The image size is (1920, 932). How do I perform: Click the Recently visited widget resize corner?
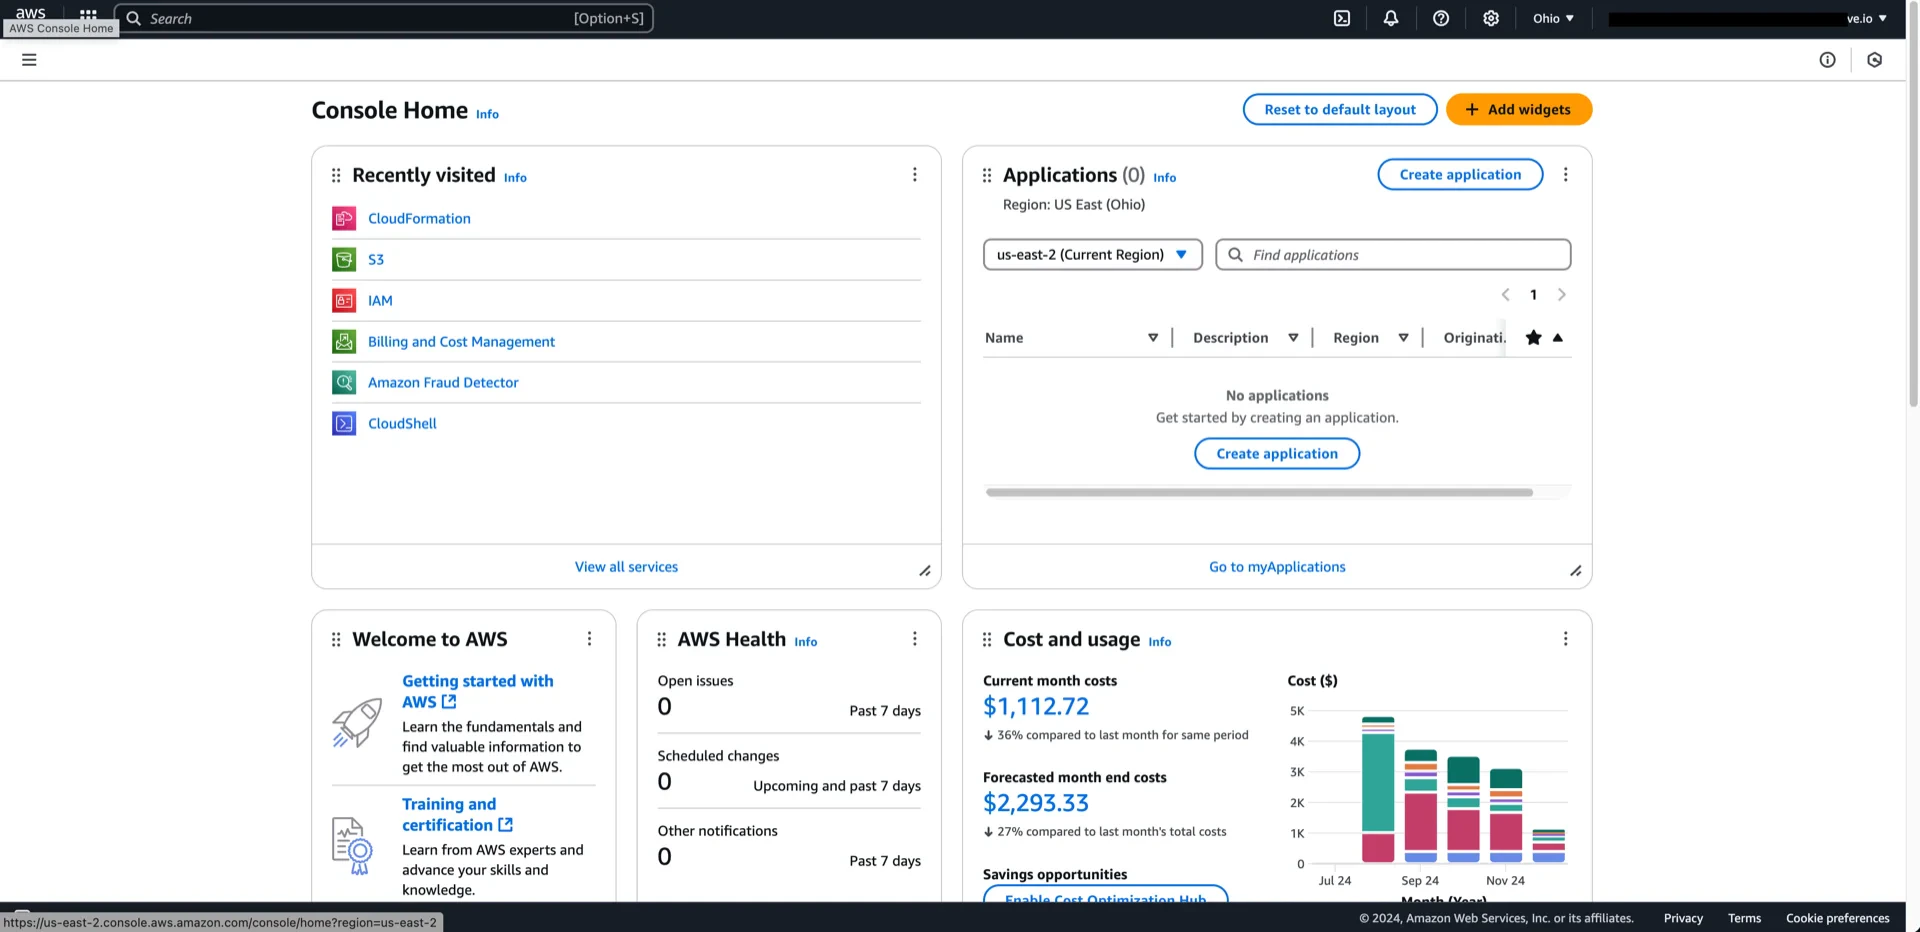[925, 571]
